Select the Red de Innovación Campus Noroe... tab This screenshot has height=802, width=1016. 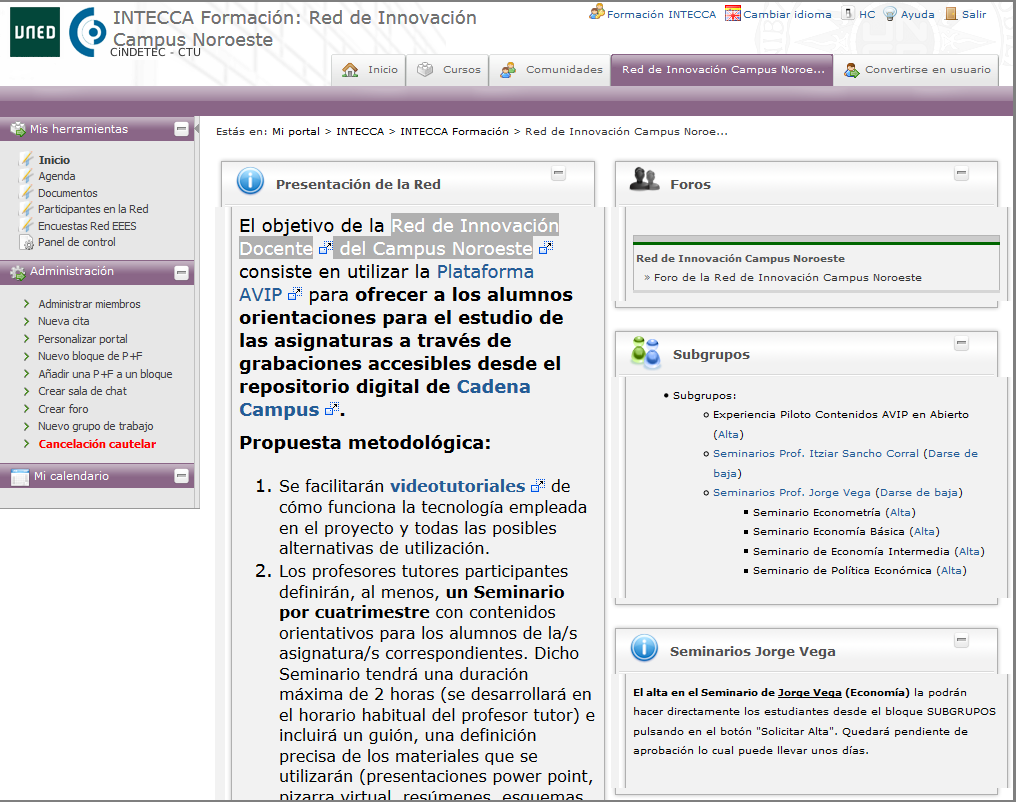point(722,70)
